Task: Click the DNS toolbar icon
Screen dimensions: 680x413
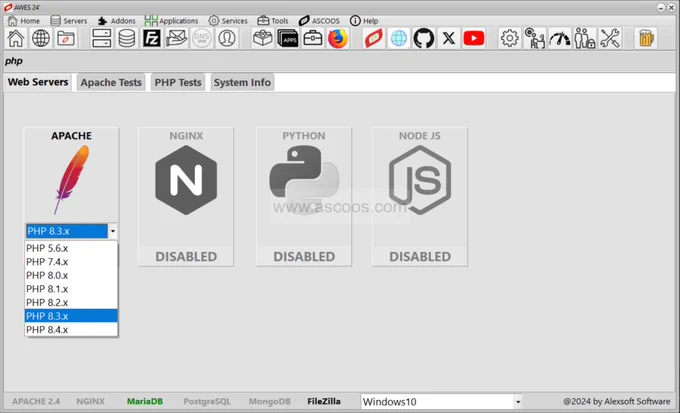Action: (202, 38)
